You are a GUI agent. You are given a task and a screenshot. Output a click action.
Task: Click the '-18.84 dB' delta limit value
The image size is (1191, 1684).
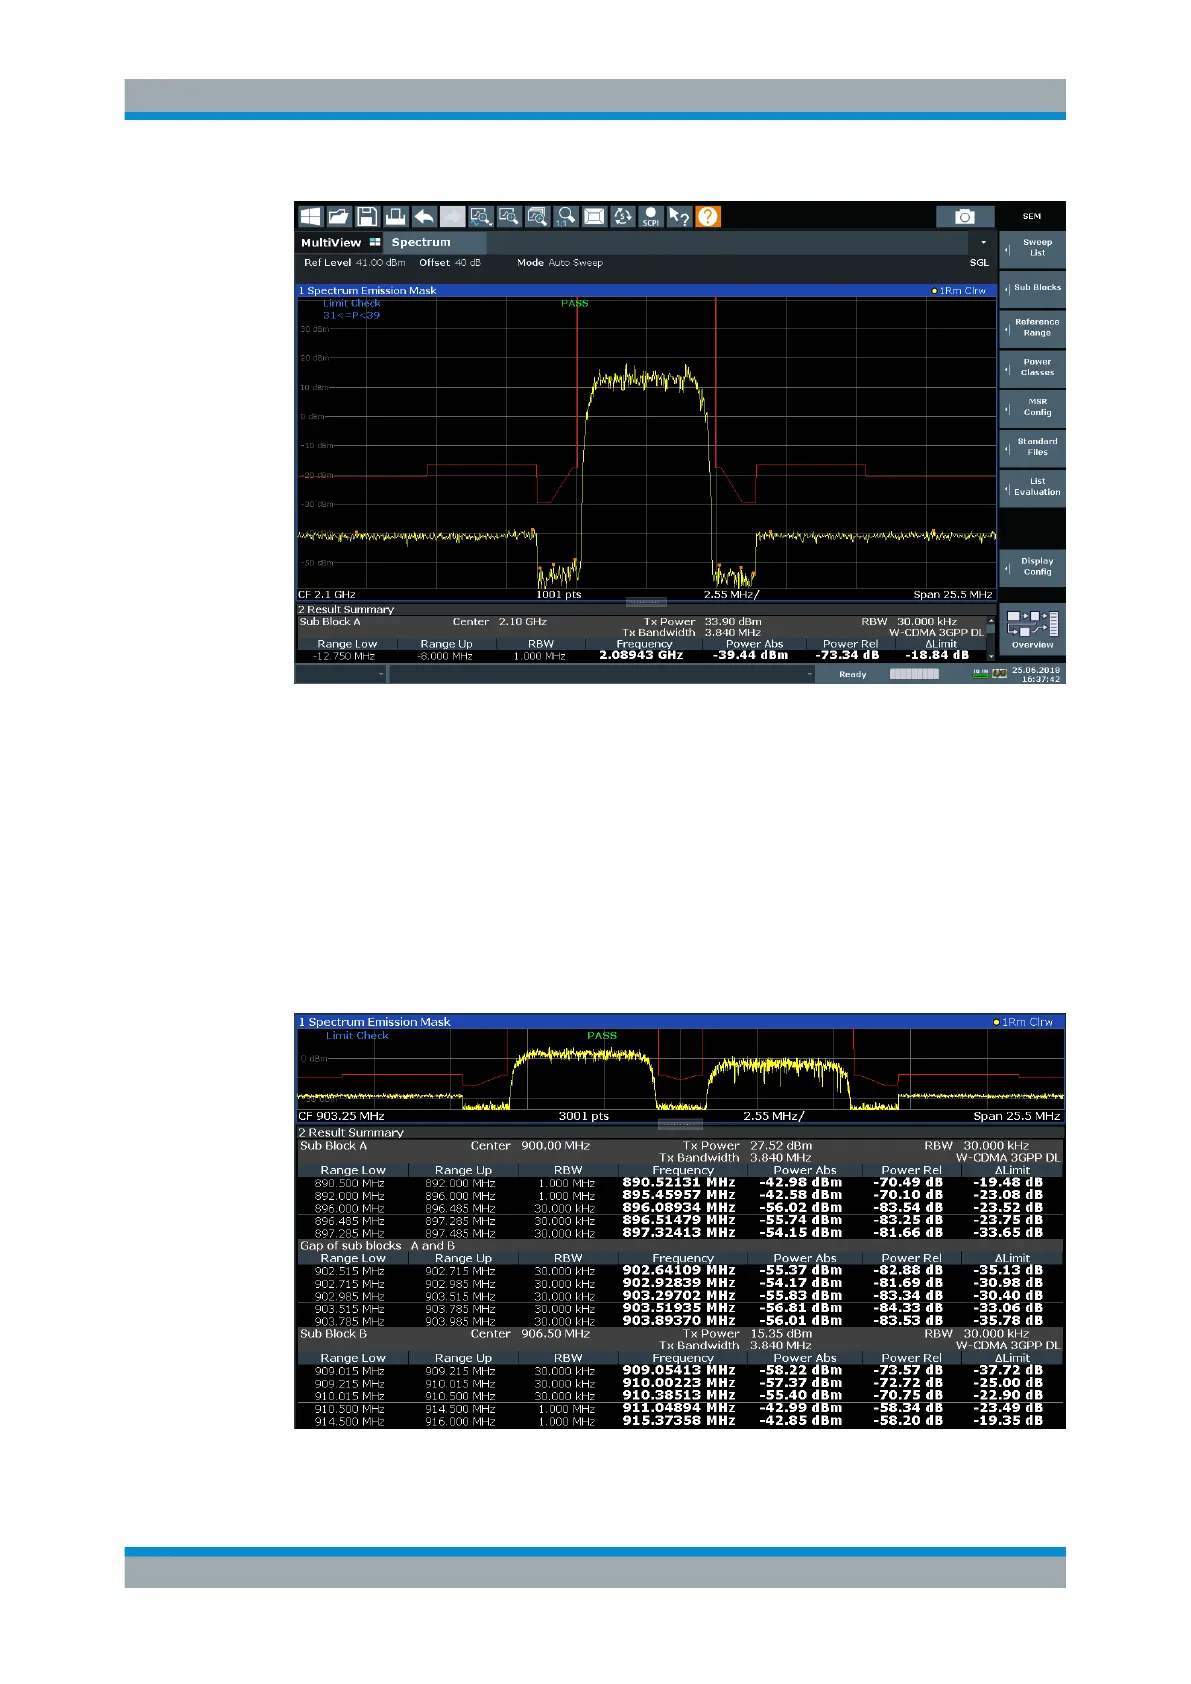click(937, 656)
